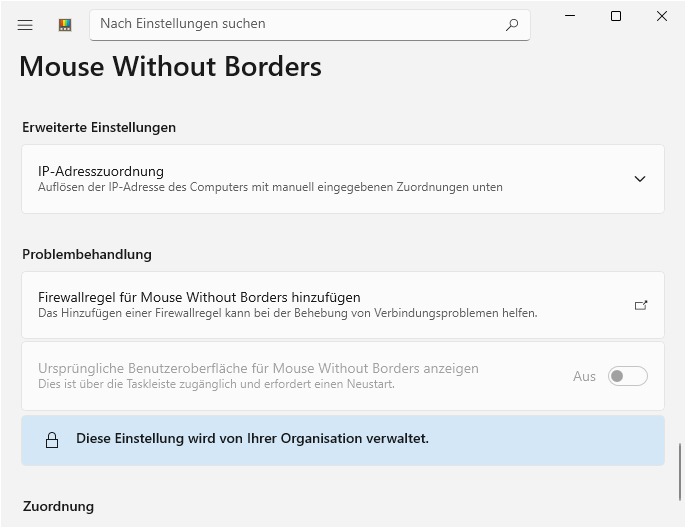This screenshot has height=528, width=686.
Task: Click the Mouse Without Borders page title
Action: click(171, 66)
